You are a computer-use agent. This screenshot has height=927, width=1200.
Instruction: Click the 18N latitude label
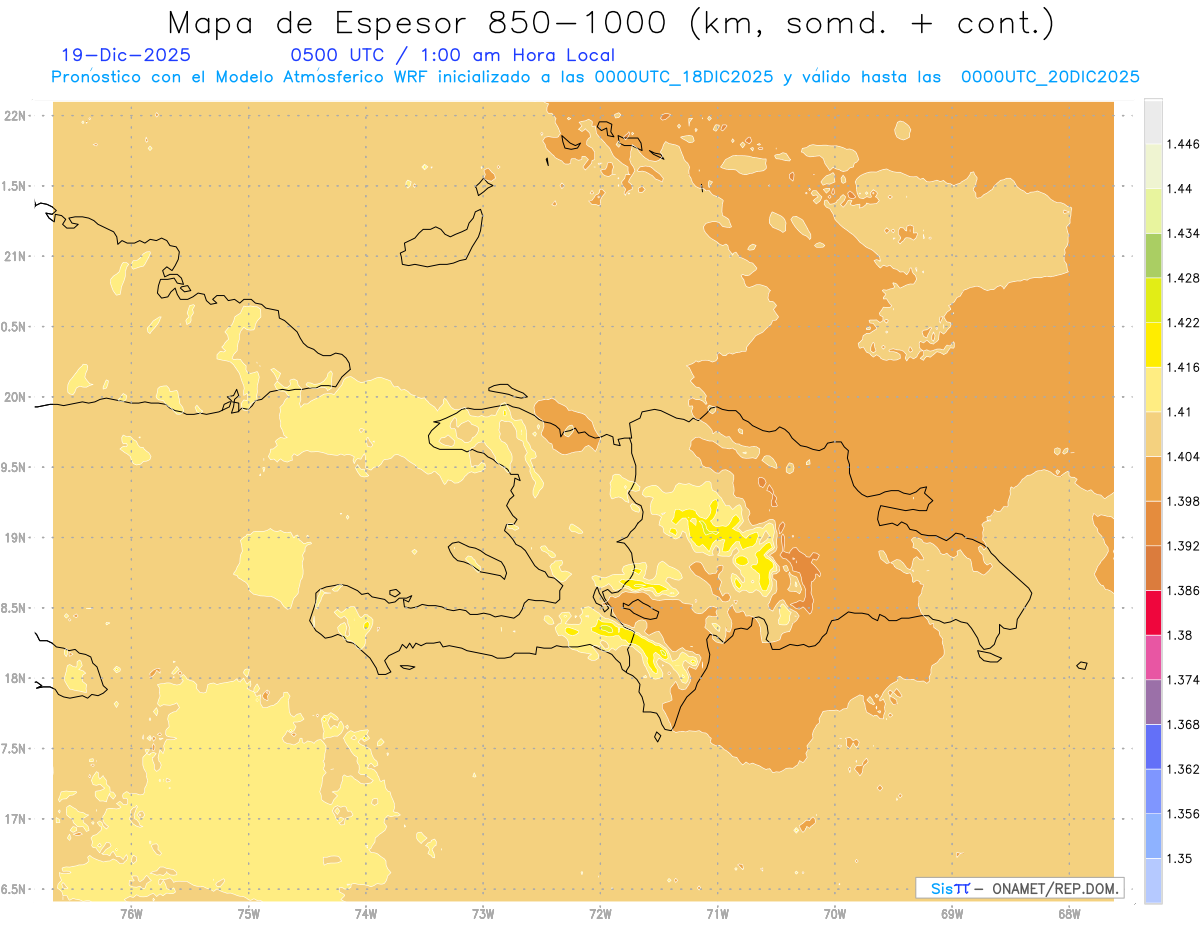coord(15,679)
